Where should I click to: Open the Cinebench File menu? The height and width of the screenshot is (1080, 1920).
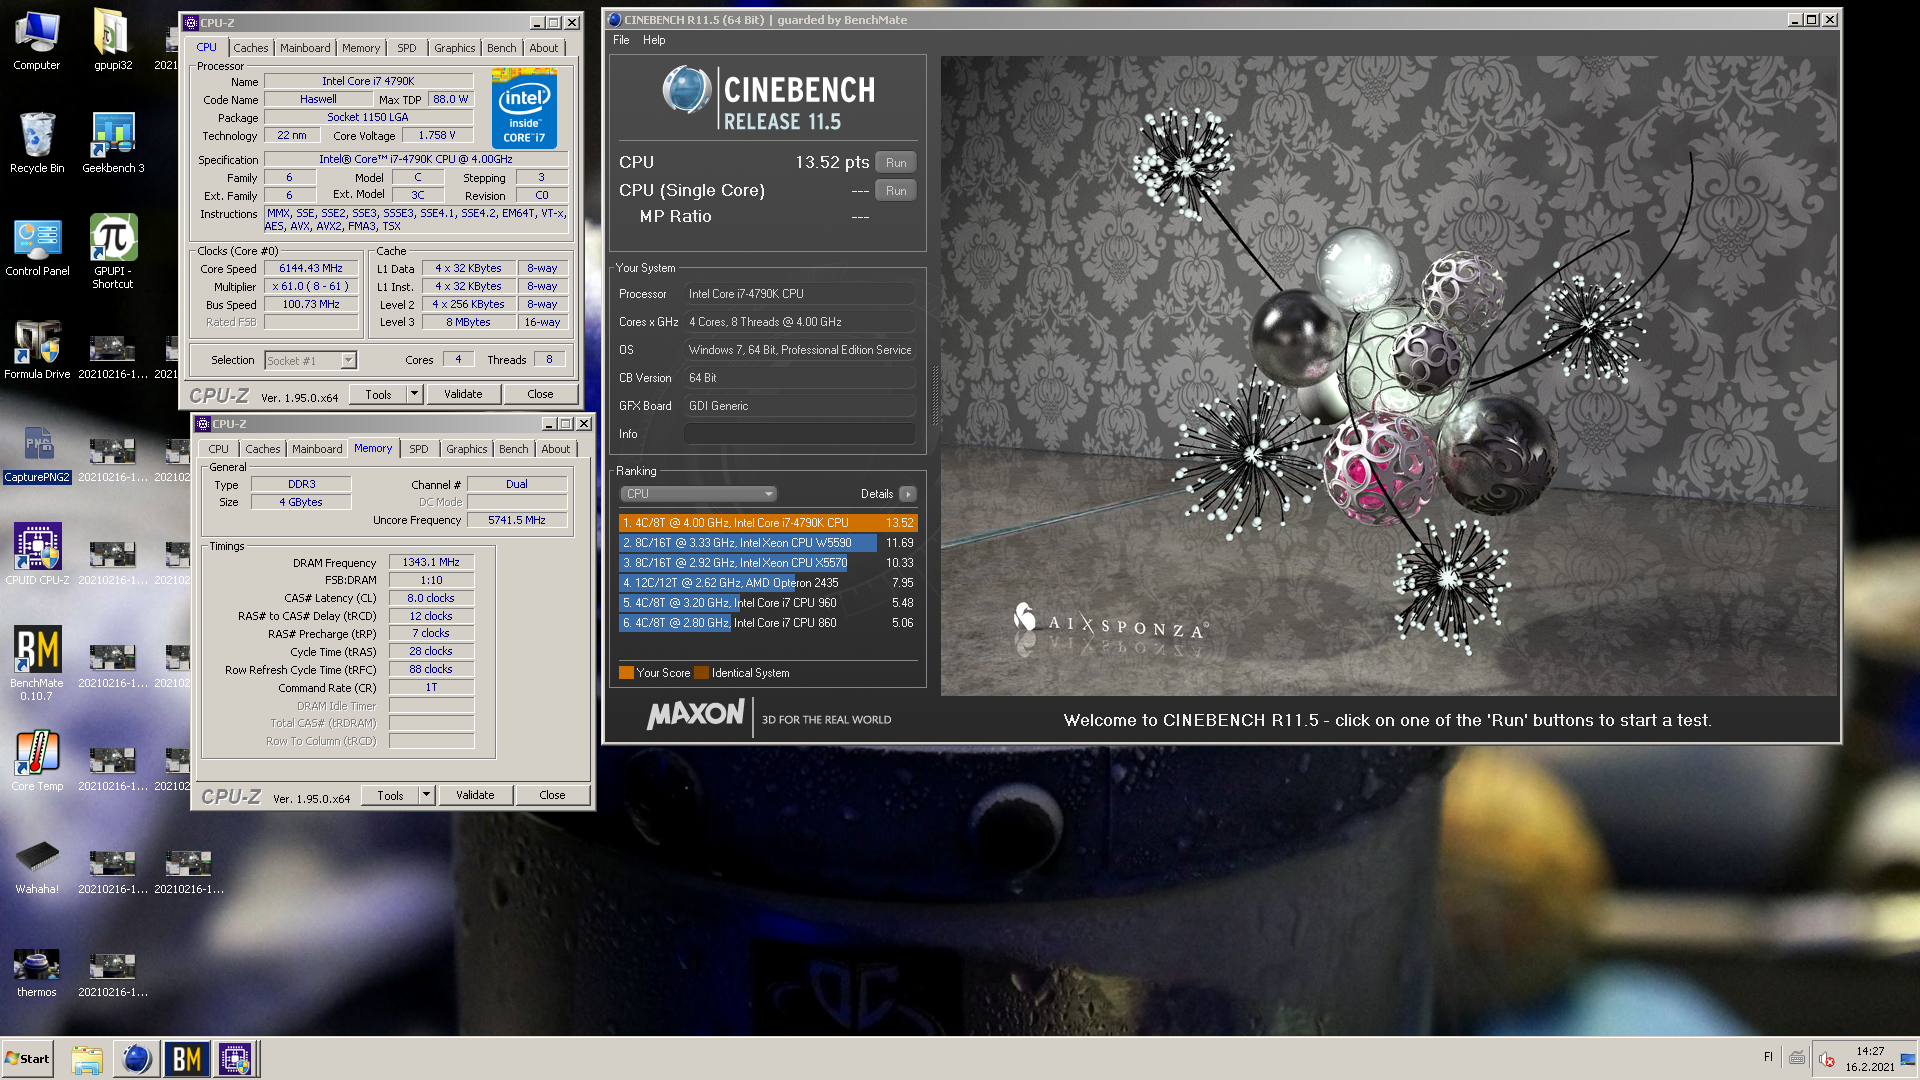621,40
